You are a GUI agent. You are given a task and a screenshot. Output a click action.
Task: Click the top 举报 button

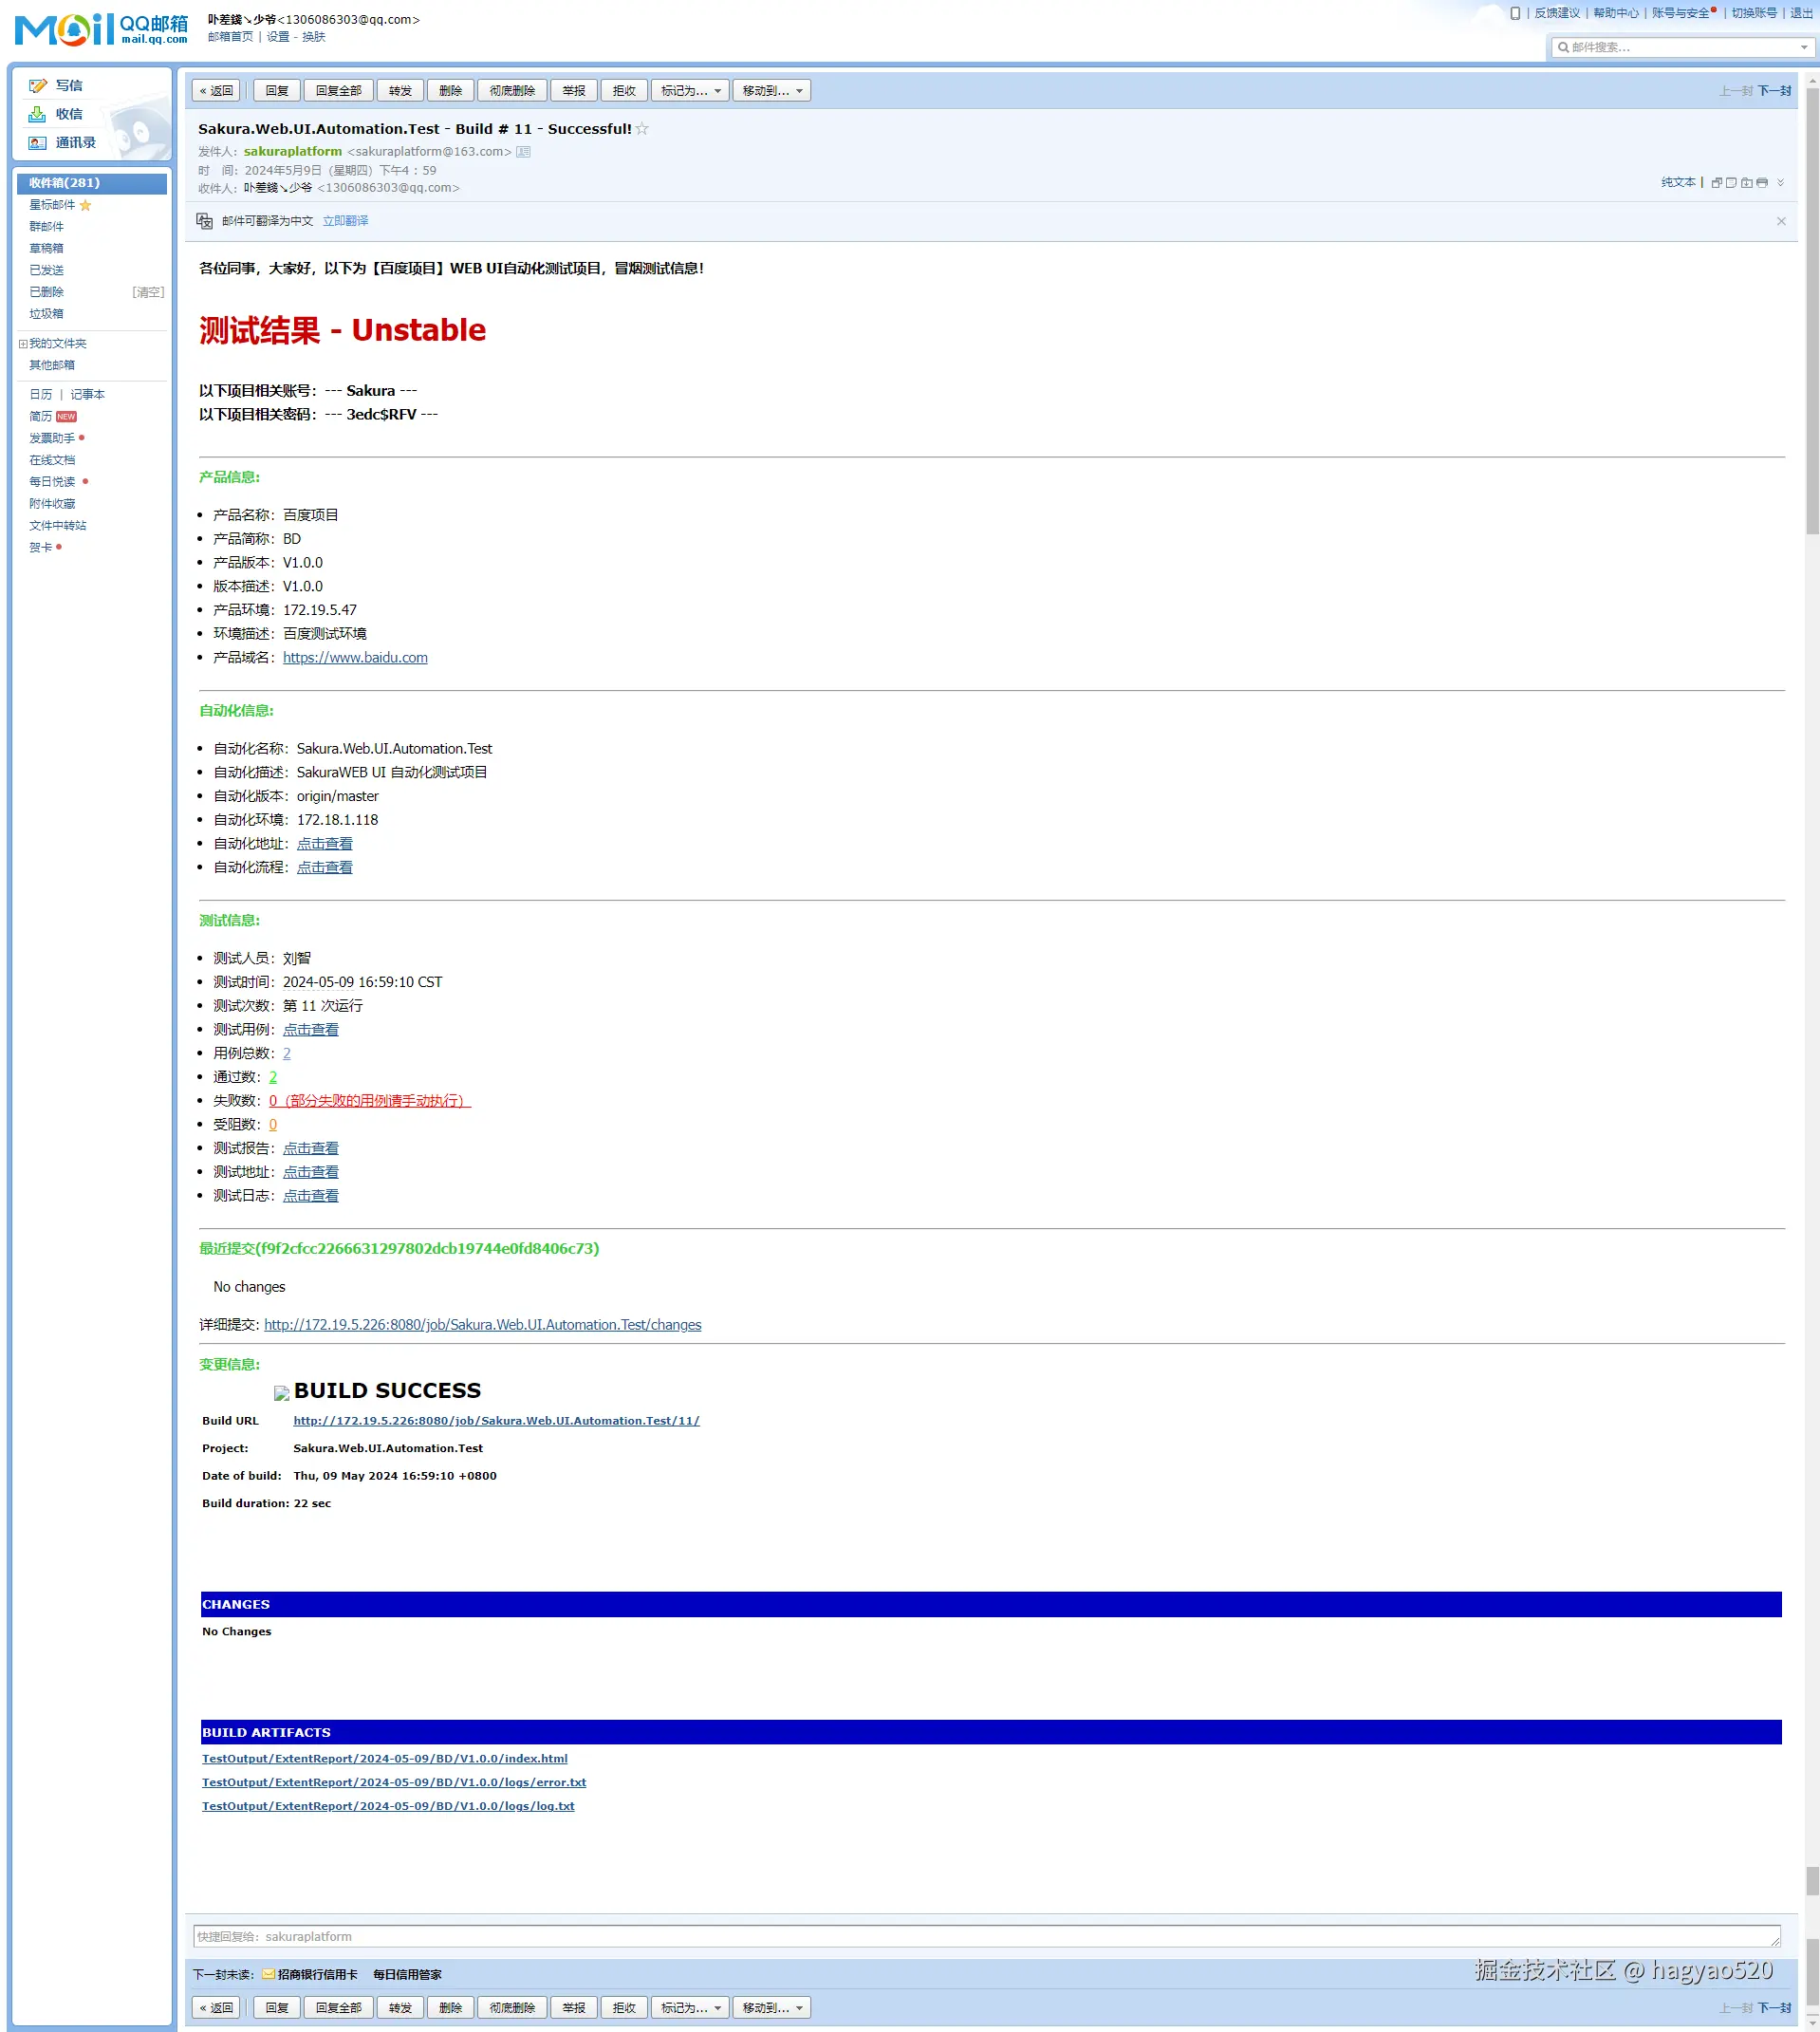[574, 91]
